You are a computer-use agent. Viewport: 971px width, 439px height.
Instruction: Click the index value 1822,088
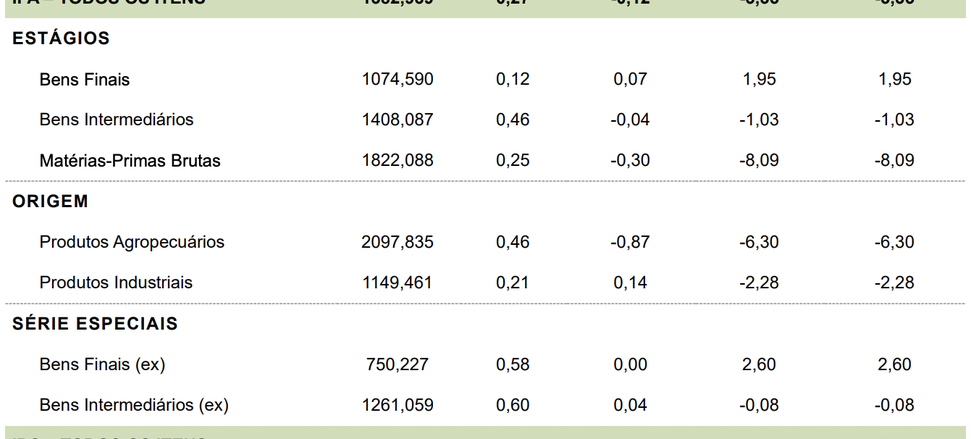pyautogui.click(x=397, y=161)
